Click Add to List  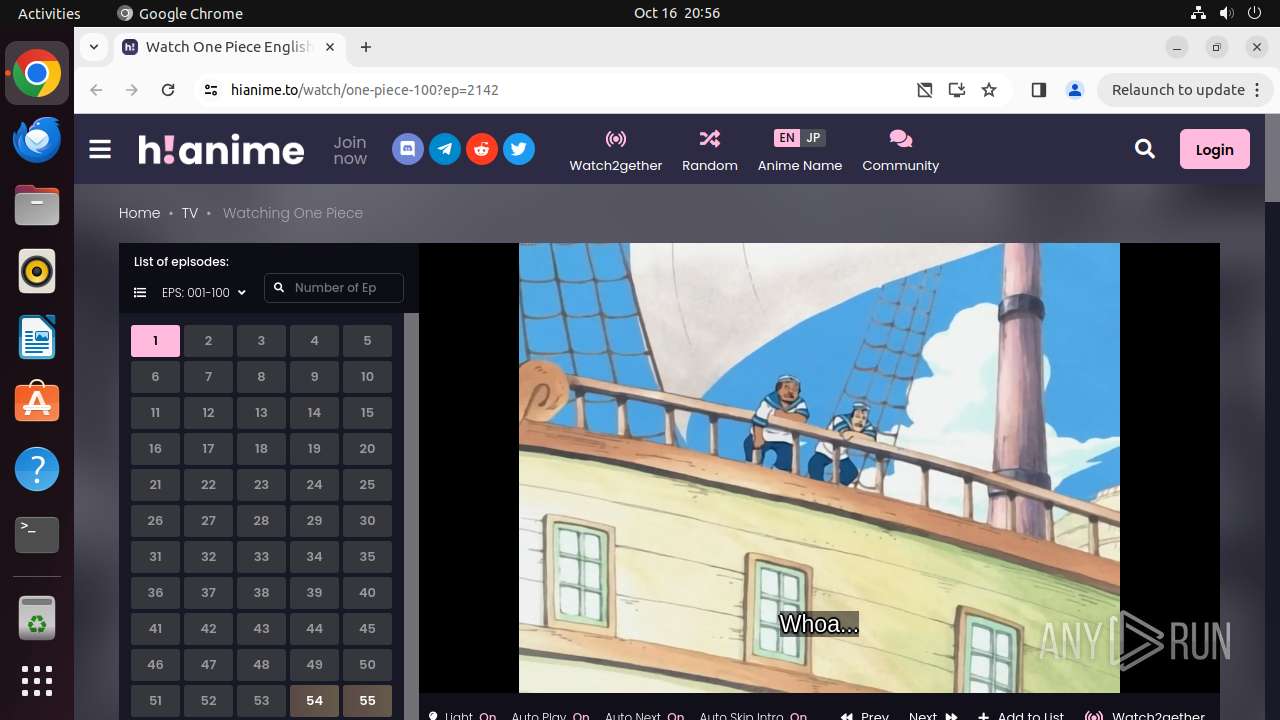coord(1021,716)
